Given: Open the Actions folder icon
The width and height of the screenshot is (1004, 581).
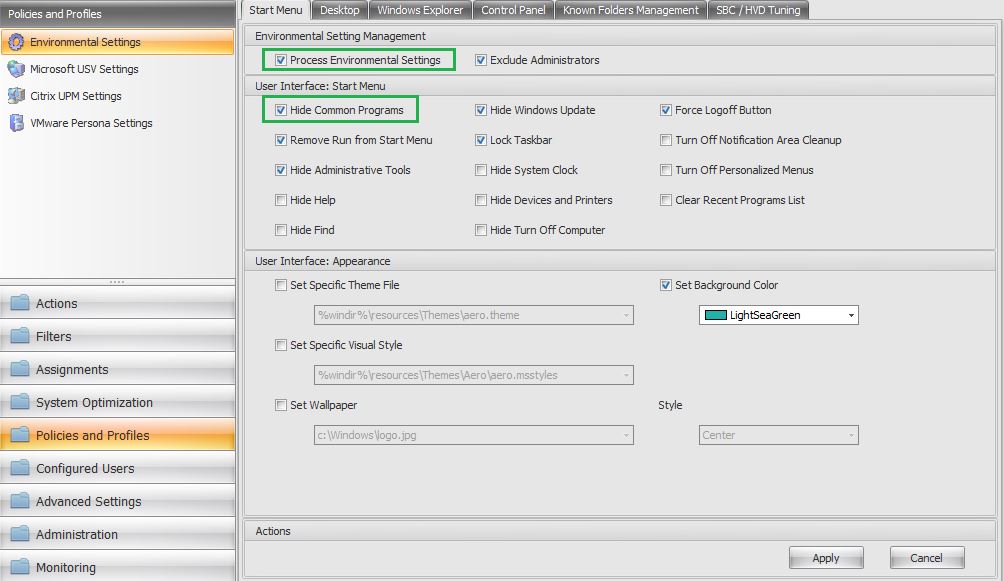Looking at the screenshot, I should (19, 304).
